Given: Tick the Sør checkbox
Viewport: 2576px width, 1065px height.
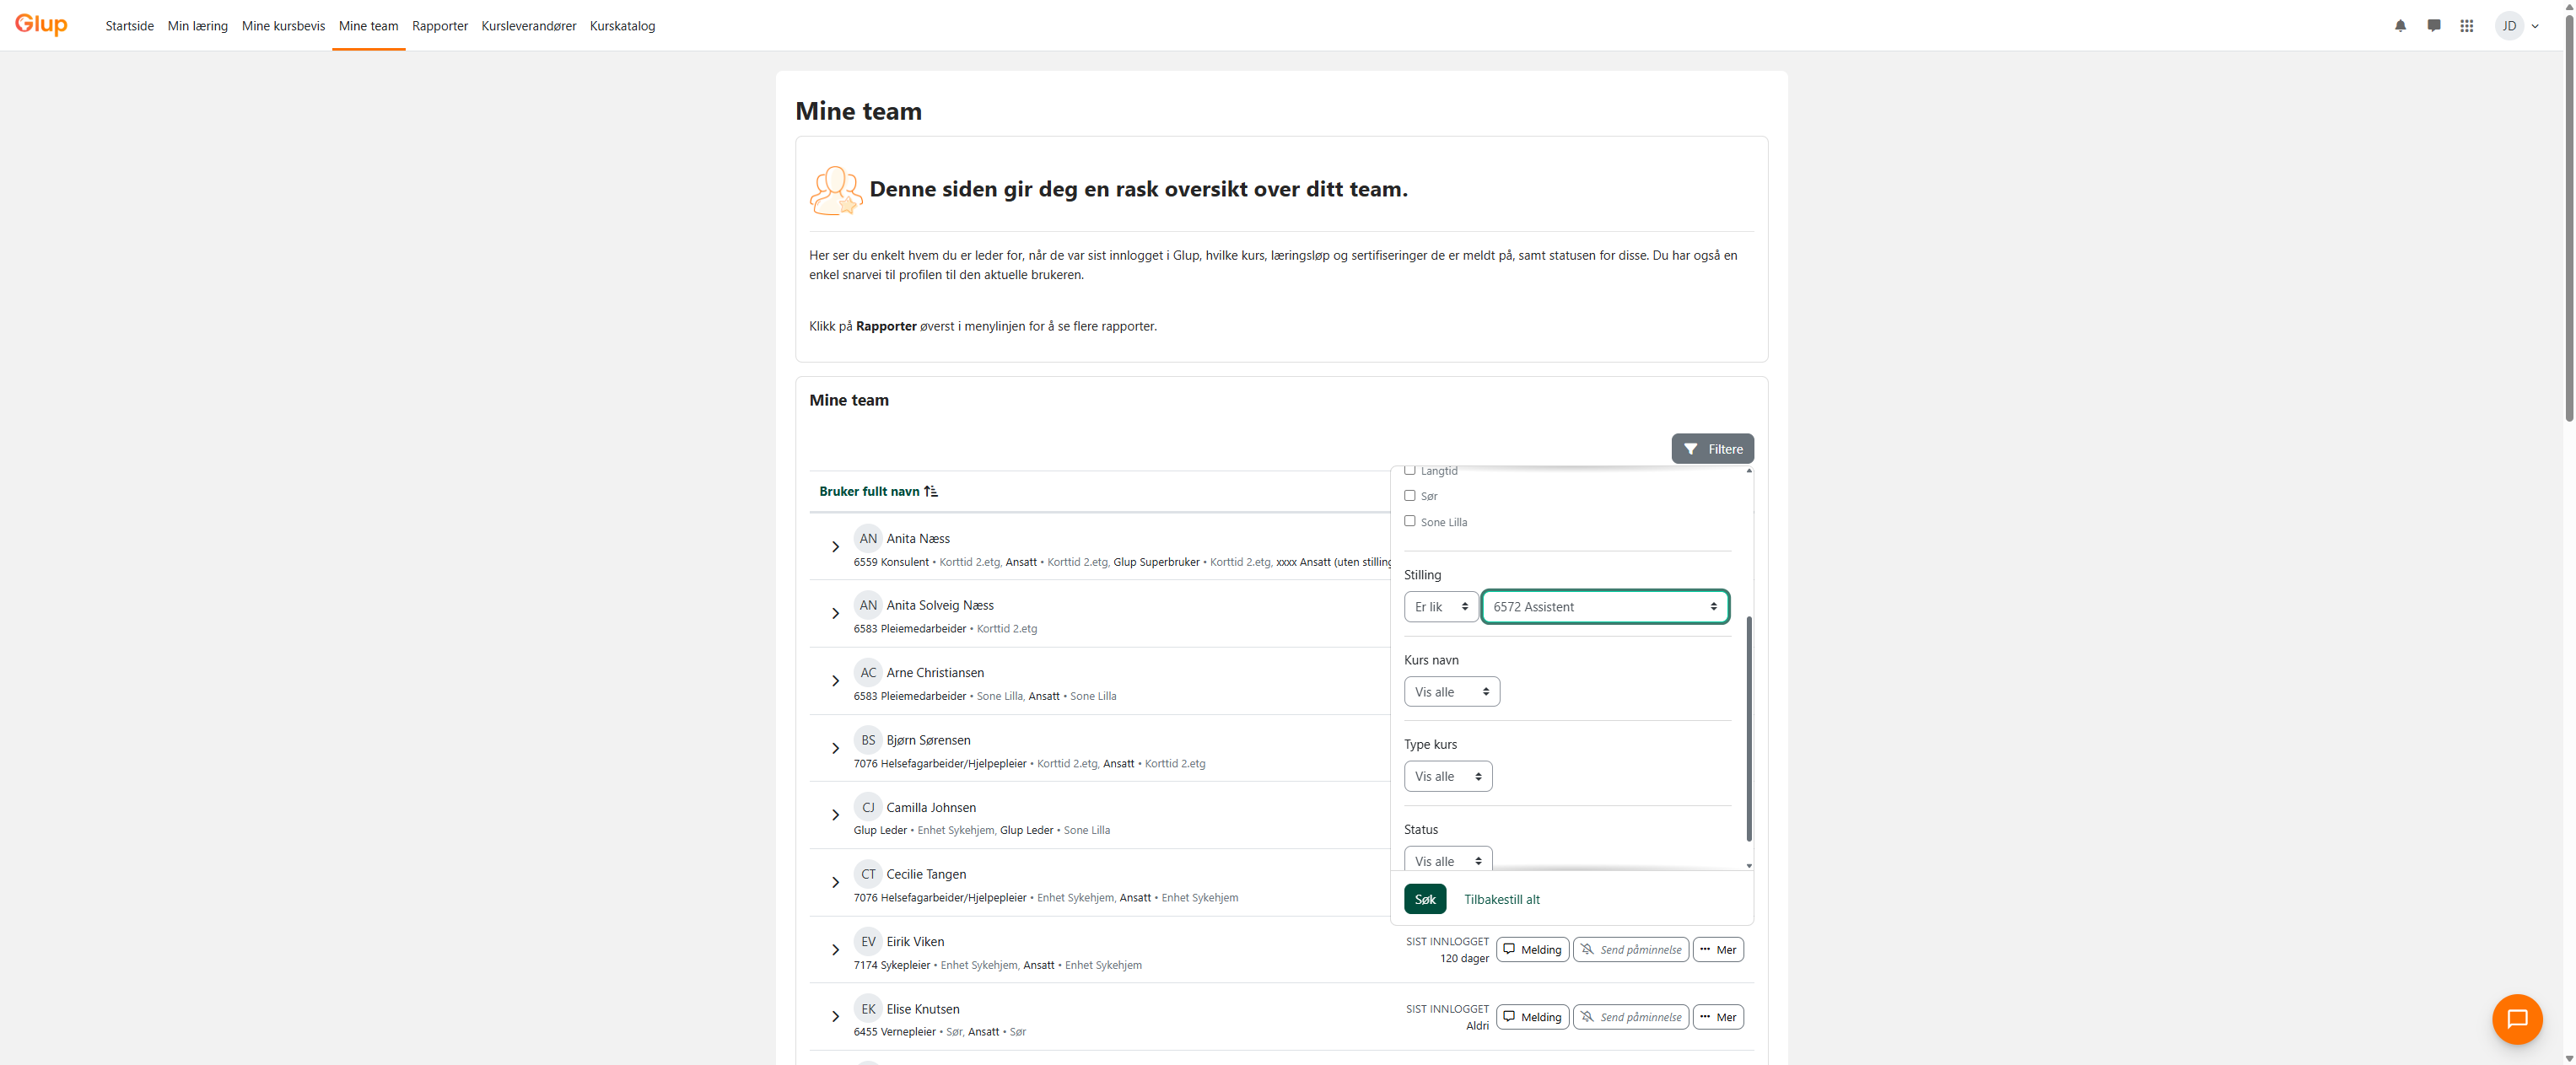Looking at the screenshot, I should (1410, 496).
